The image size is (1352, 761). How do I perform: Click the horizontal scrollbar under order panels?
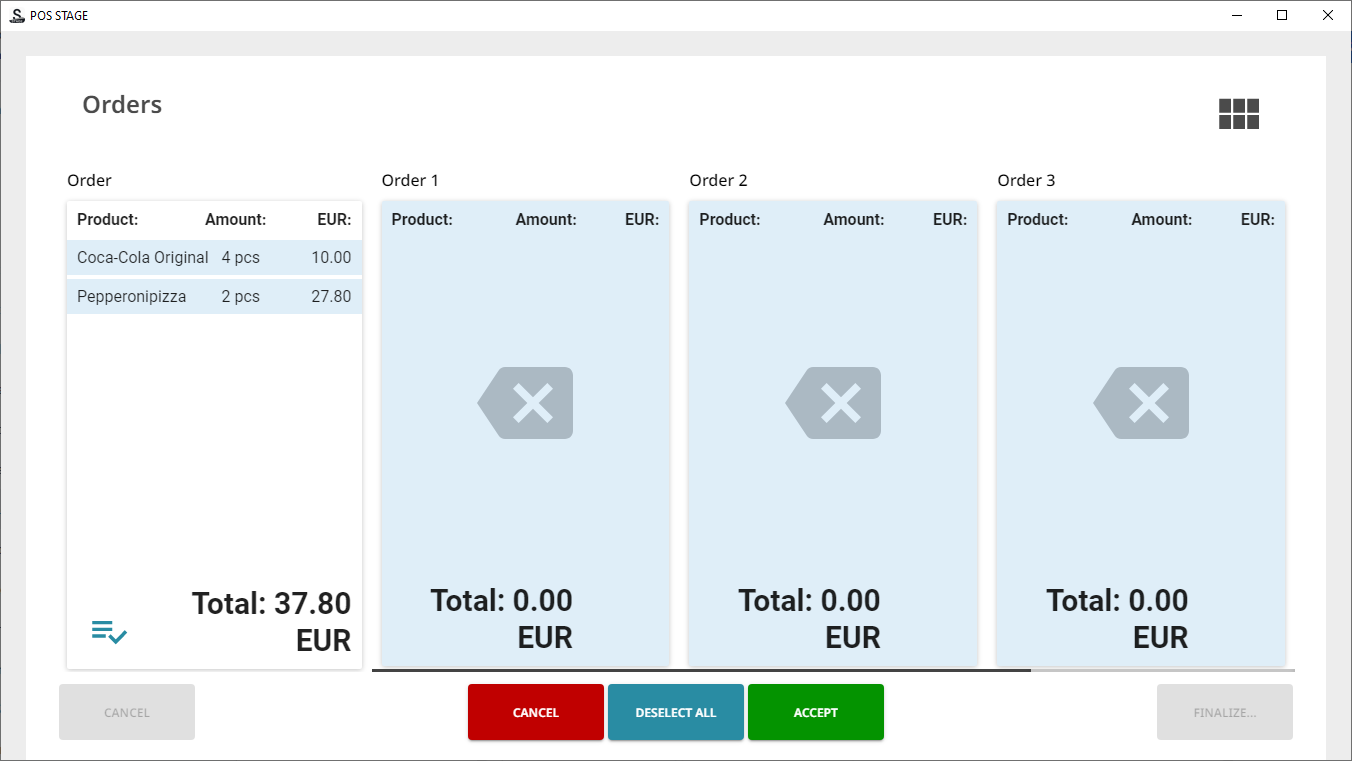click(x=700, y=670)
